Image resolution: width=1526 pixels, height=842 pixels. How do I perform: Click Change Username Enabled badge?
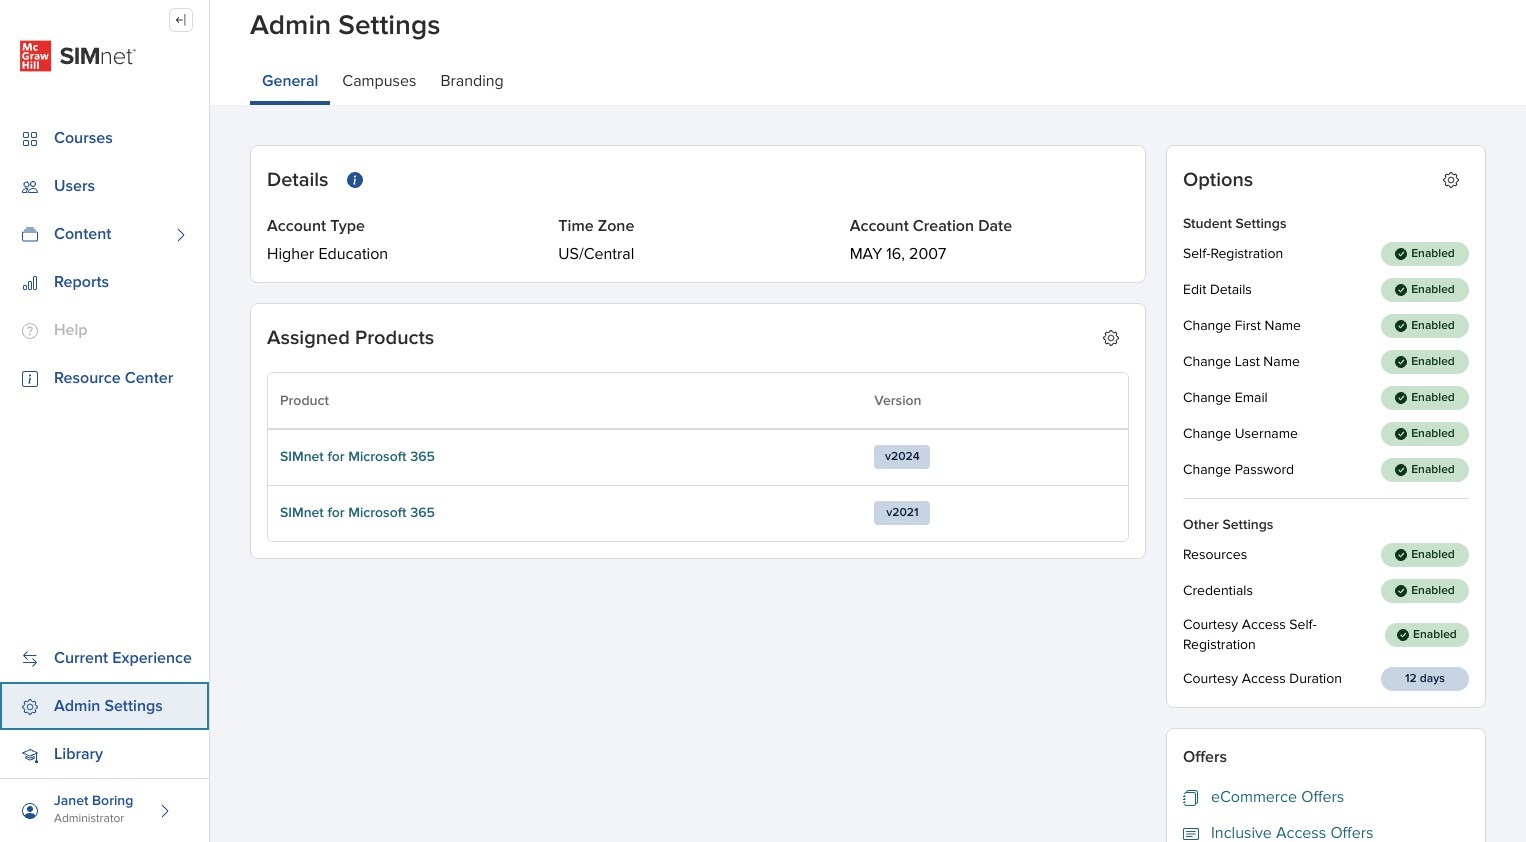(x=1425, y=434)
